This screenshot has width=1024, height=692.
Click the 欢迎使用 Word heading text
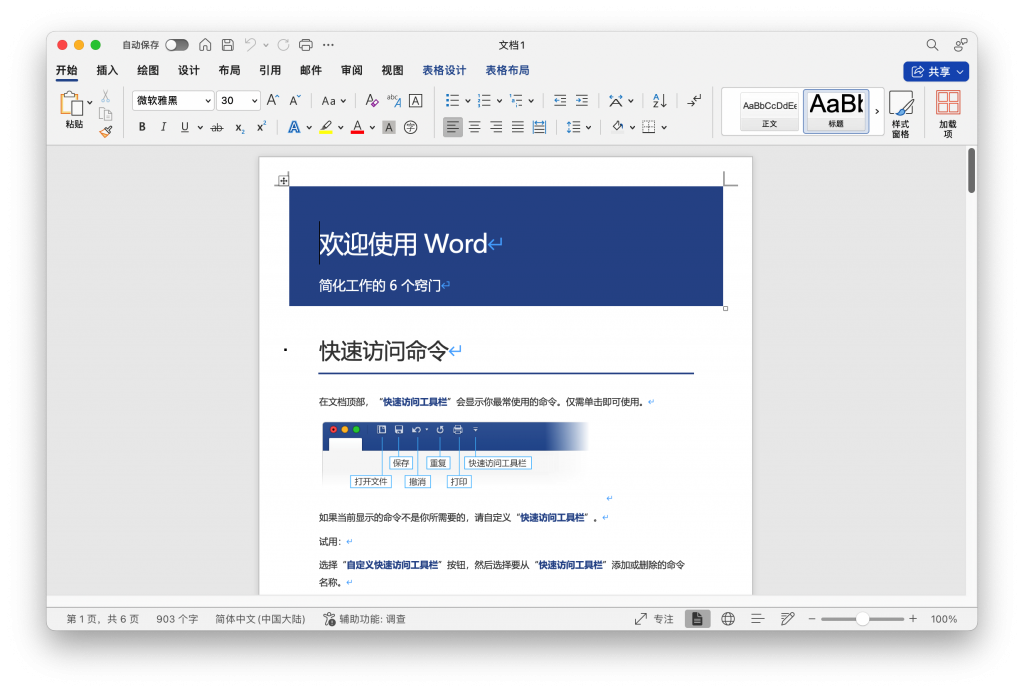(403, 244)
